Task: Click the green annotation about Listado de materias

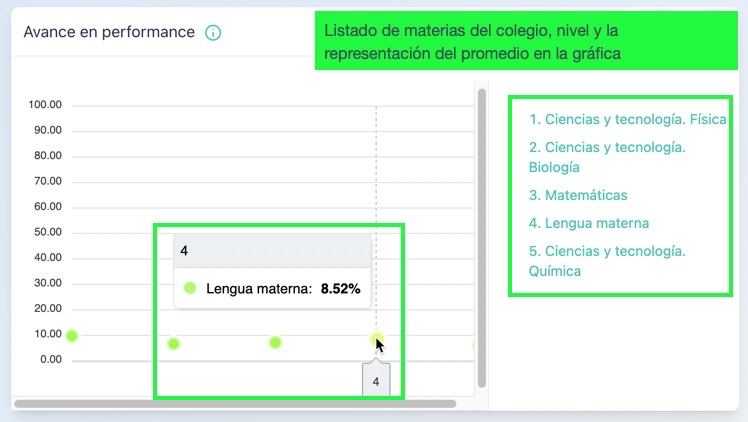Action: tap(527, 41)
